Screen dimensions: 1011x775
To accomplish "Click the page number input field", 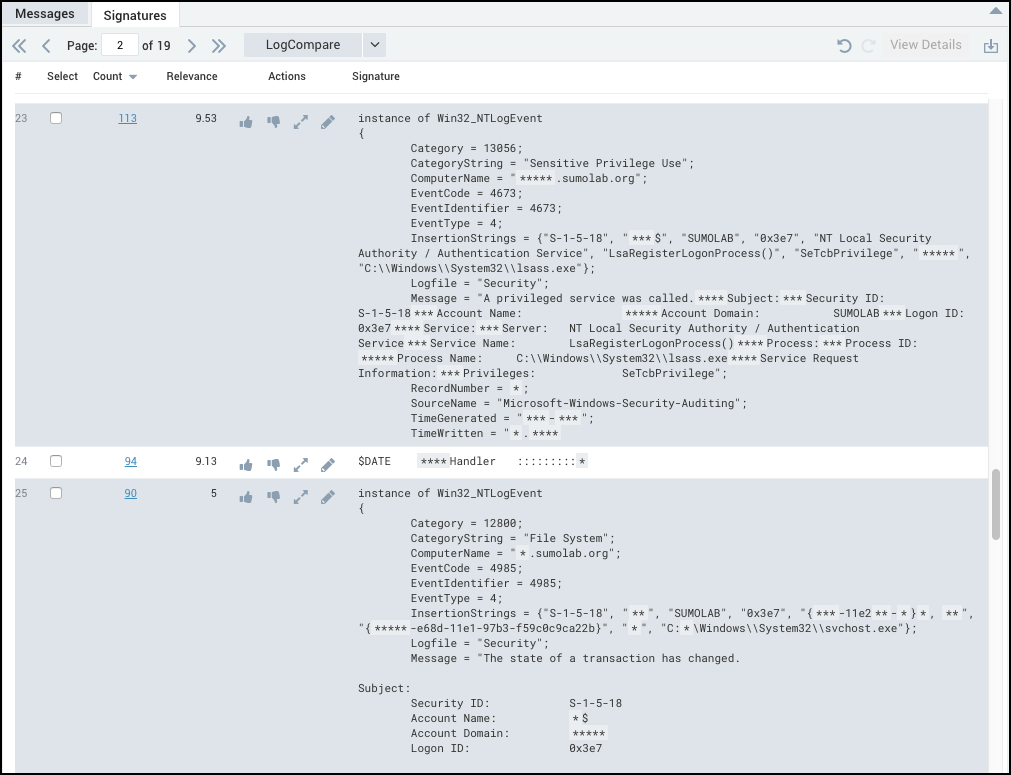I will click(120, 45).
